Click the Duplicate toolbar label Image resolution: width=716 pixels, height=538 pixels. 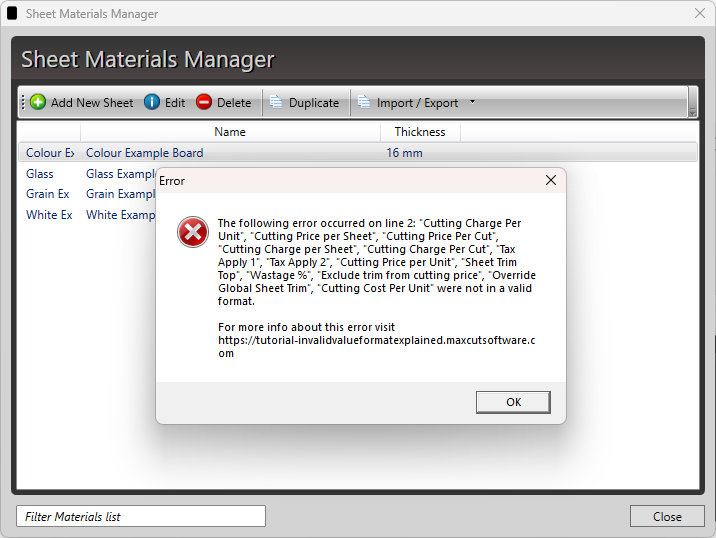(x=314, y=103)
